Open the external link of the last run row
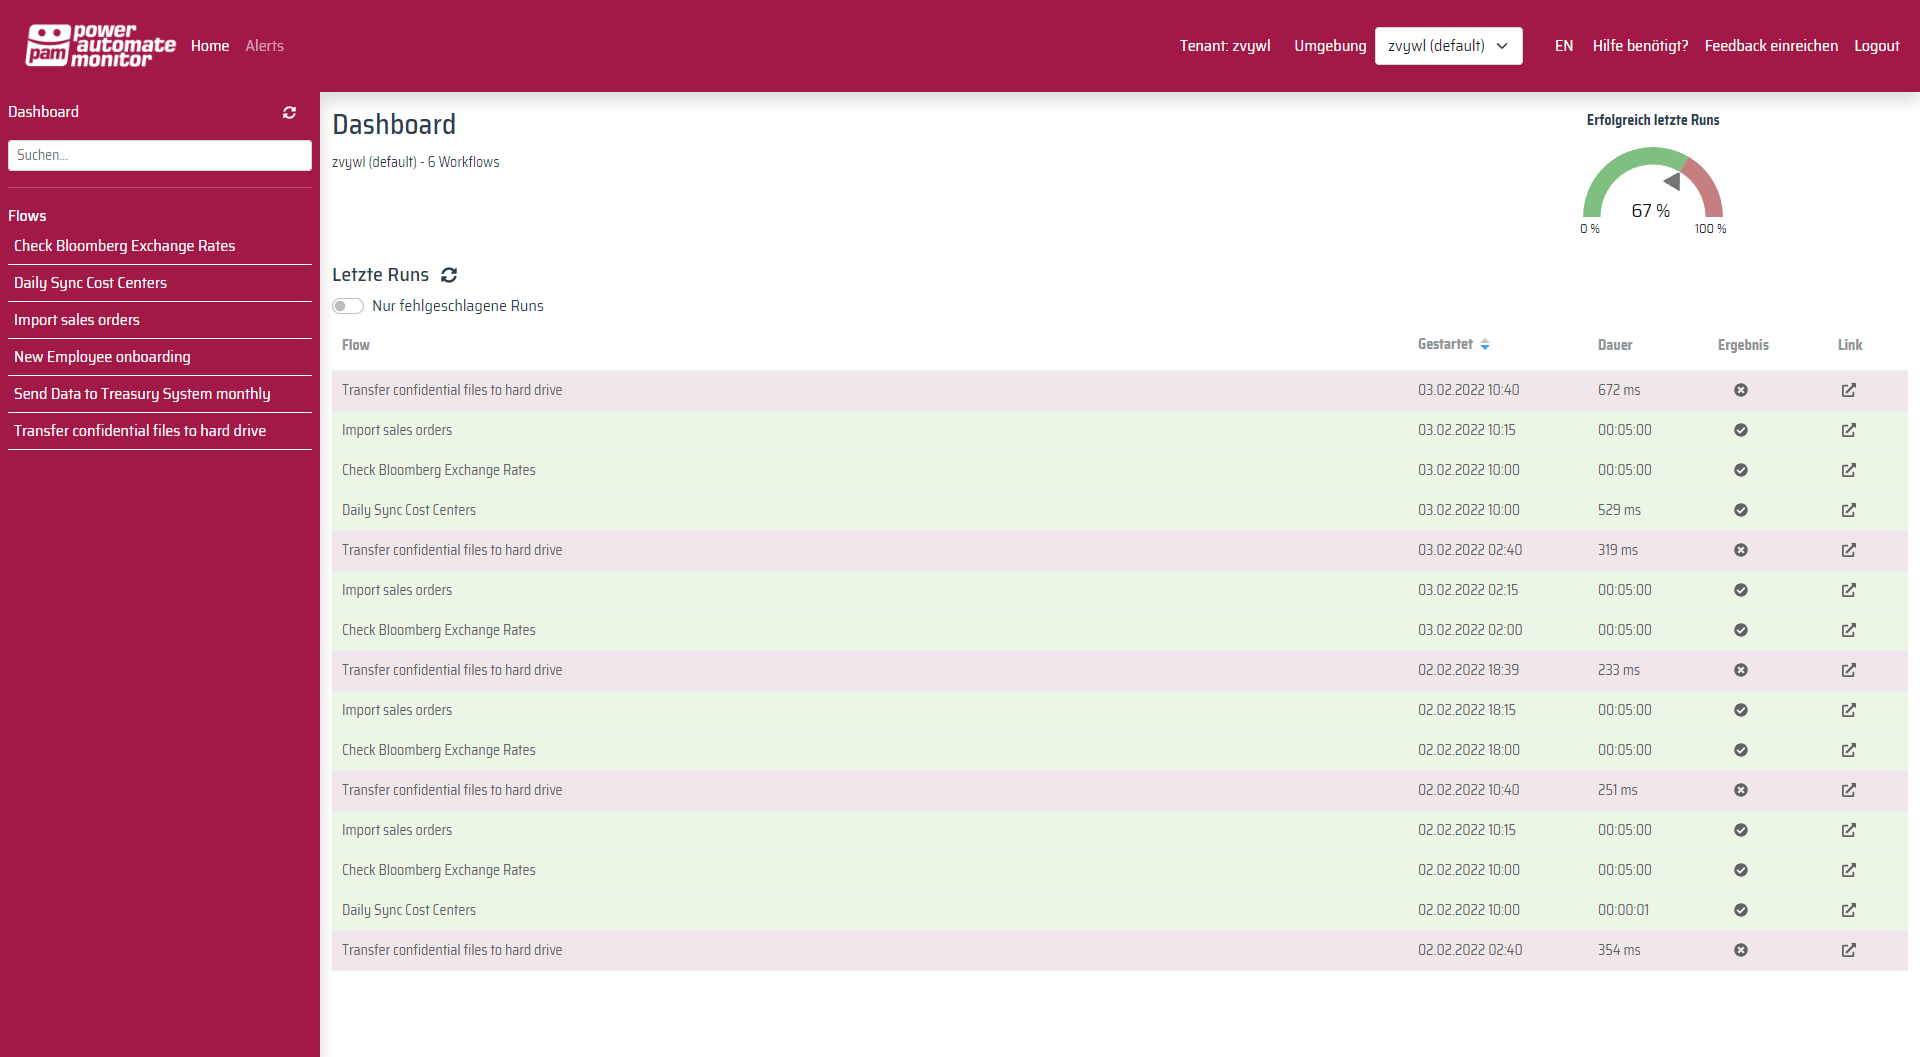The width and height of the screenshot is (1920, 1057). coord(1849,950)
